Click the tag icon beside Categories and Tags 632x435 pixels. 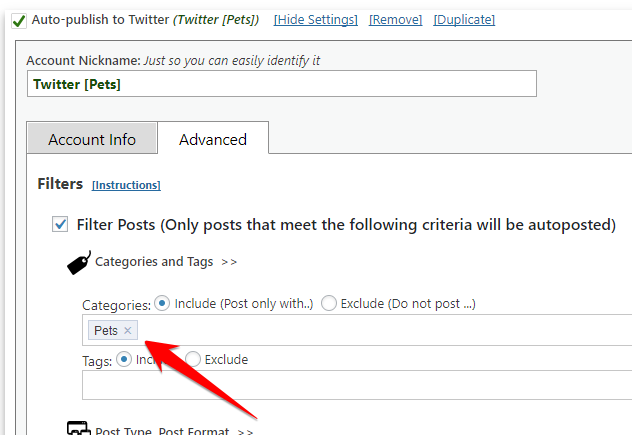pos(79,263)
